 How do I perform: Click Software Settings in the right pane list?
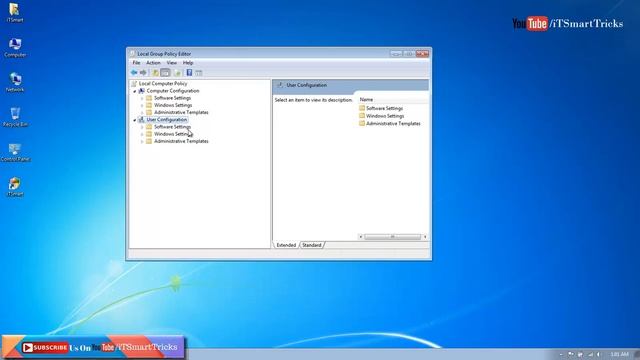click(384, 108)
